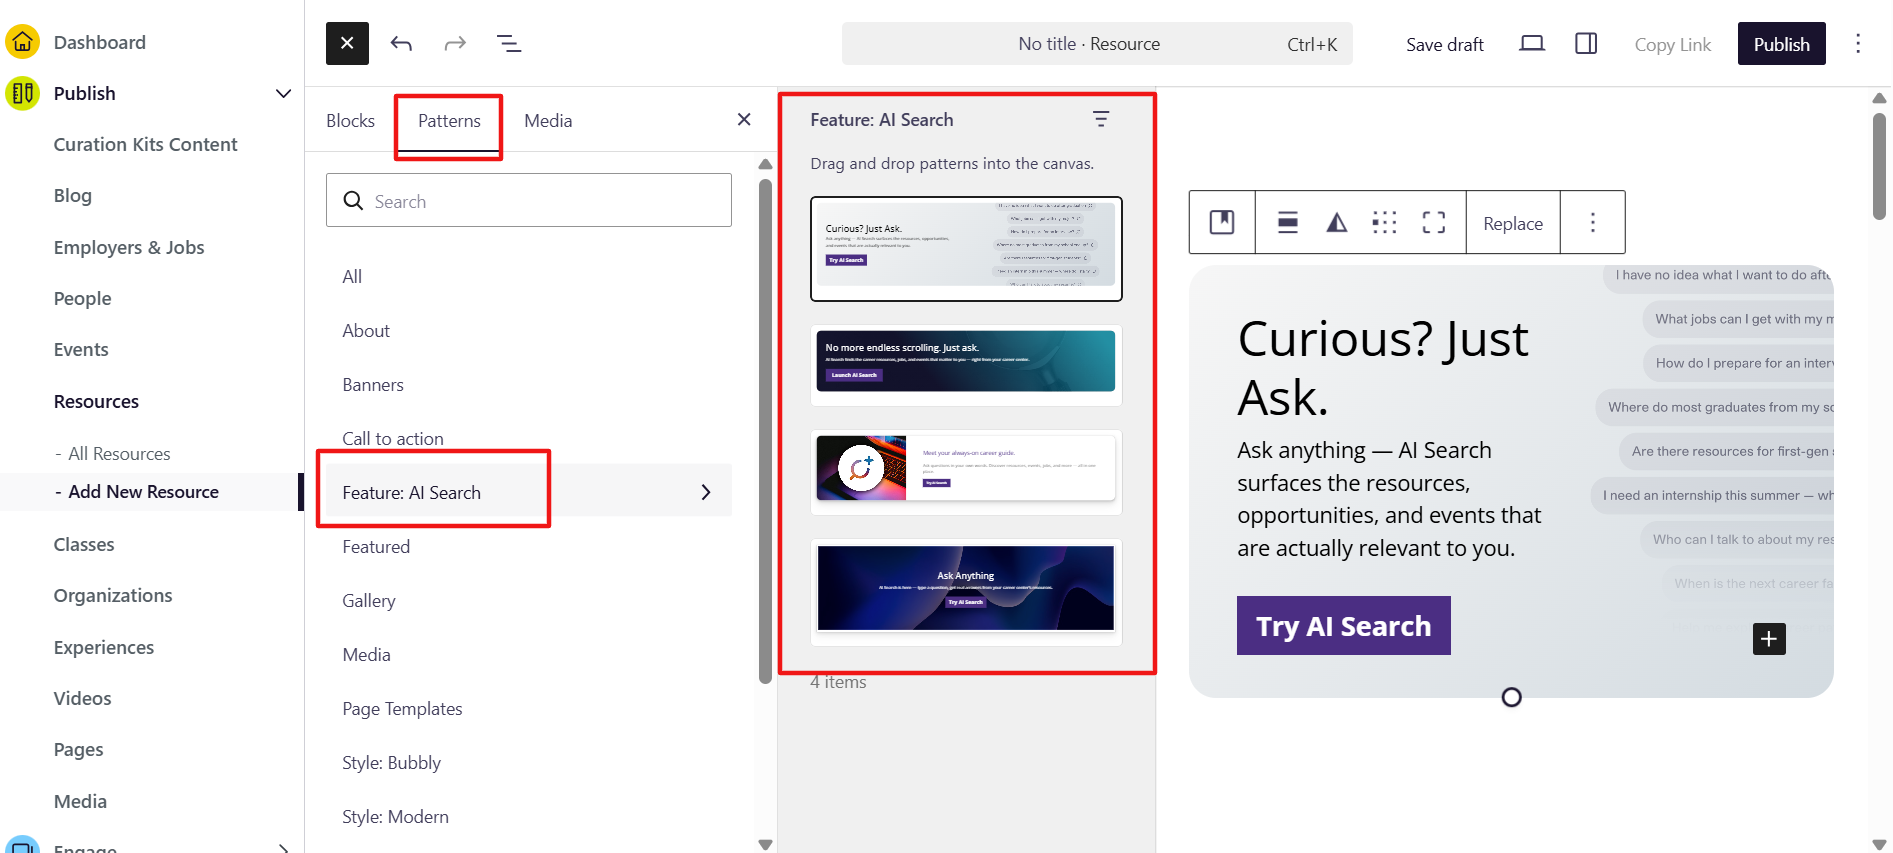This screenshot has height=853, width=1893.
Task: Click Save draft
Action: [1444, 44]
